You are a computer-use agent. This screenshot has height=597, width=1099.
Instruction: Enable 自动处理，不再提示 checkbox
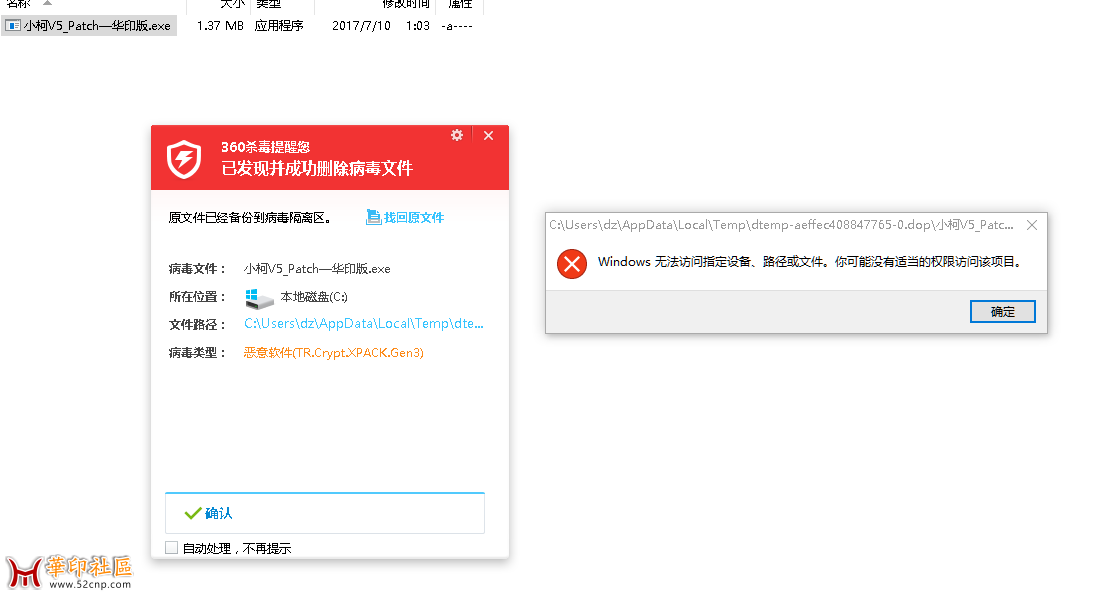tap(172, 547)
